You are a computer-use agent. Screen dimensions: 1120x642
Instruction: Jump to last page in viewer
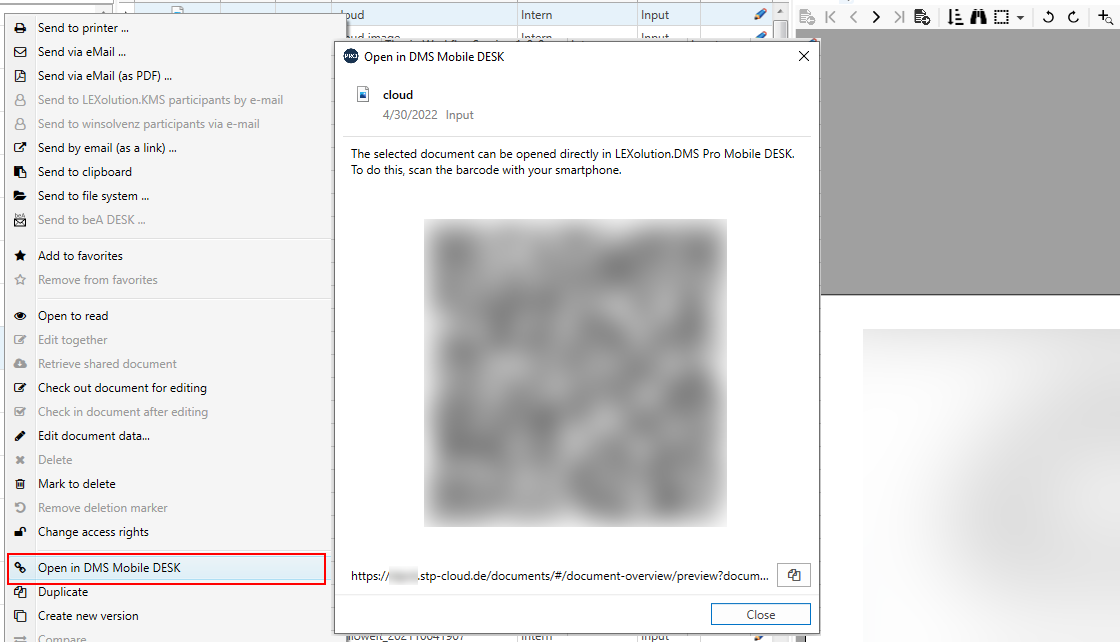click(x=899, y=16)
